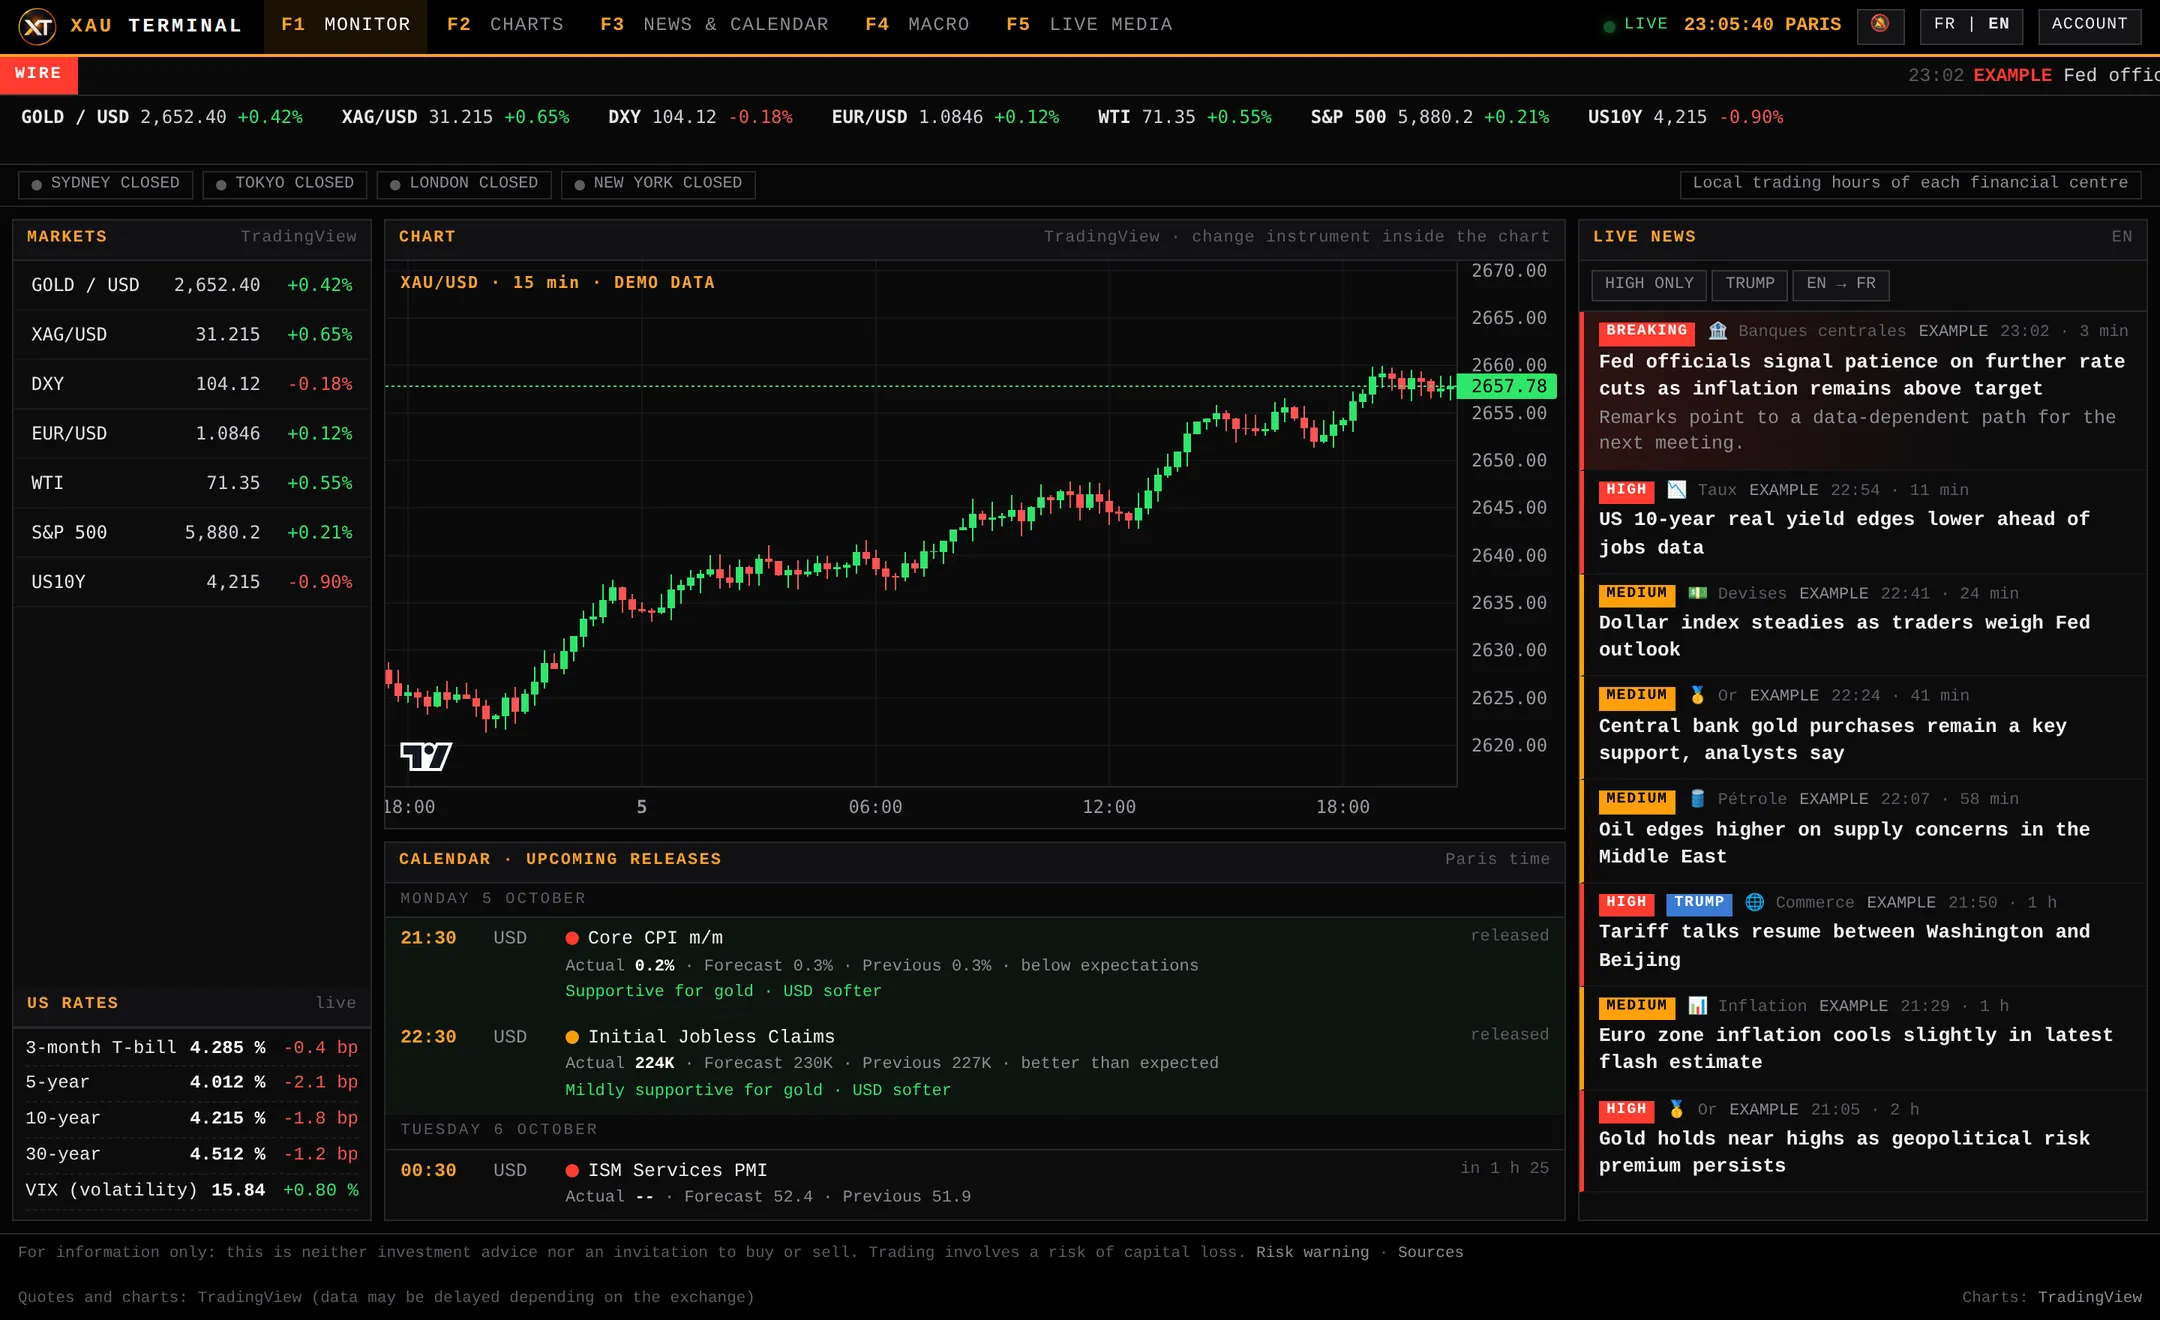The width and height of the screenshot is (2160, 1320).
Task: Click the orange impact dot on Initial Jobless Claims
Action: (572, 1037)
